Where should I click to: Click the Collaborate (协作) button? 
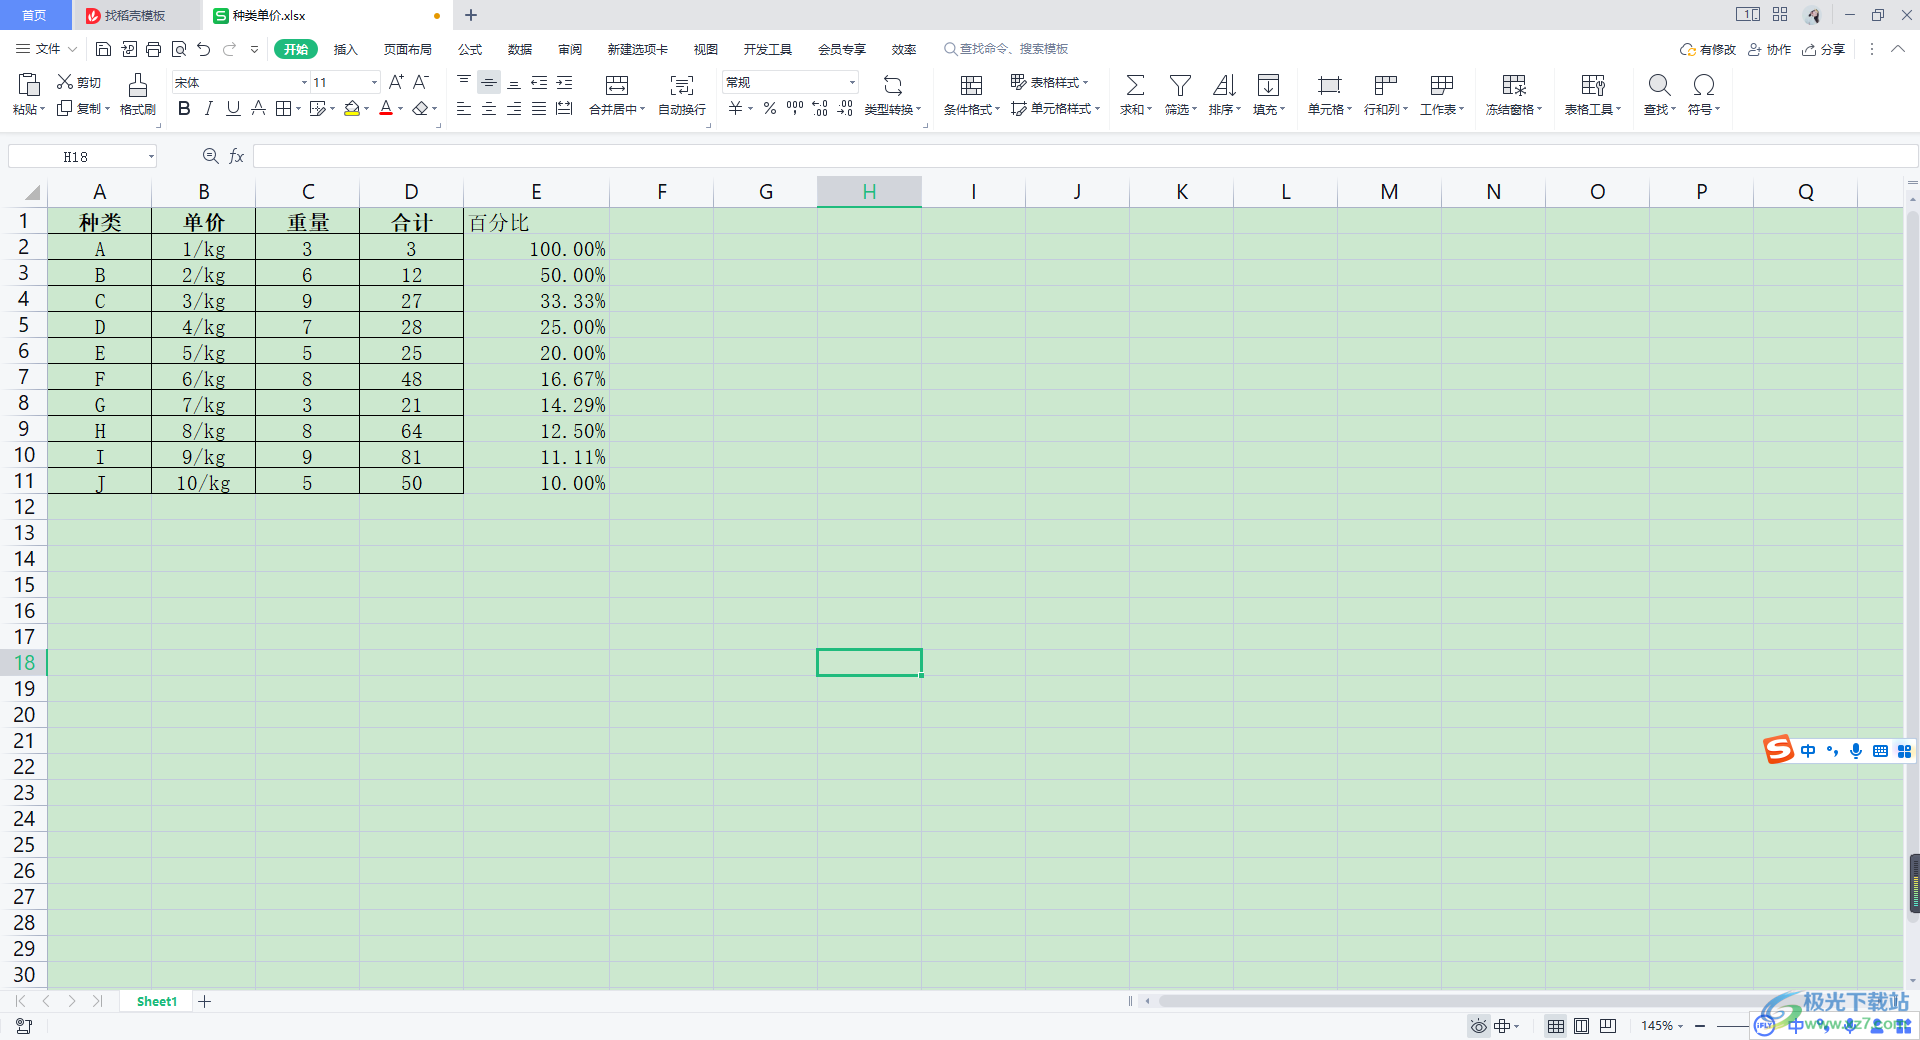(1770, 49)
